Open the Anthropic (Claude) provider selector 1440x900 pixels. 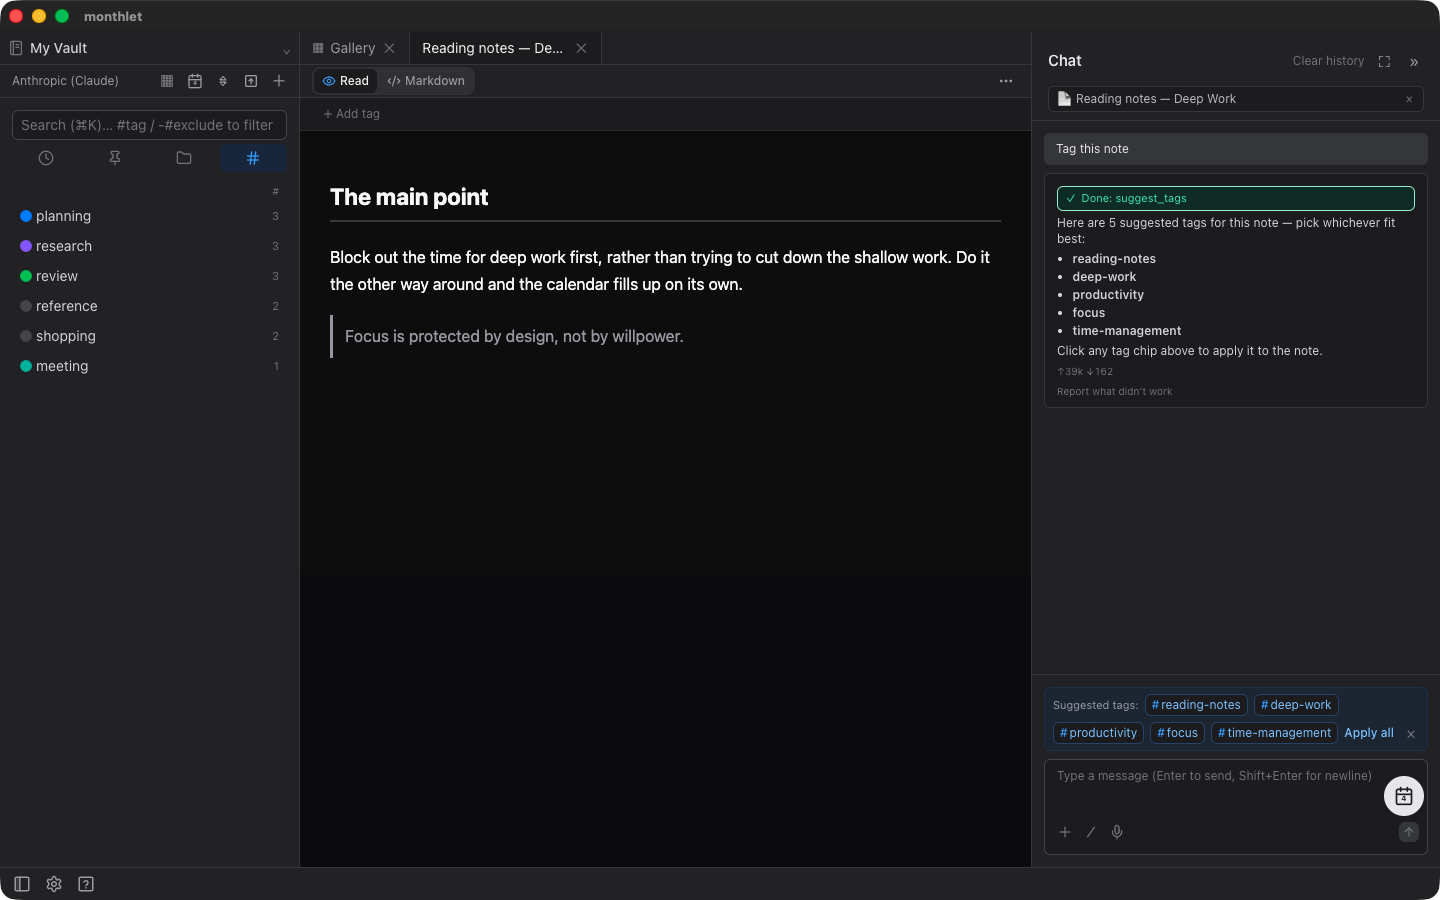[x=65, y=81]
